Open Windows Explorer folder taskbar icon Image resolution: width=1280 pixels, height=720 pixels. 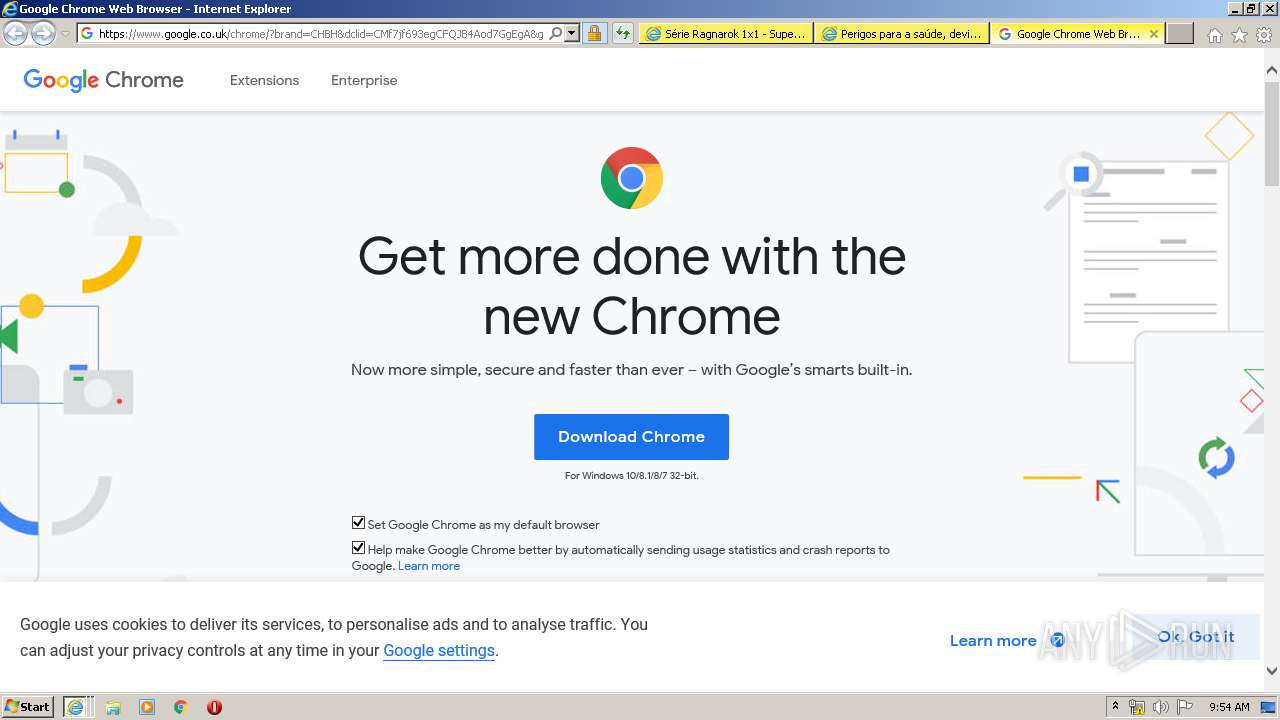click(113, 707)
